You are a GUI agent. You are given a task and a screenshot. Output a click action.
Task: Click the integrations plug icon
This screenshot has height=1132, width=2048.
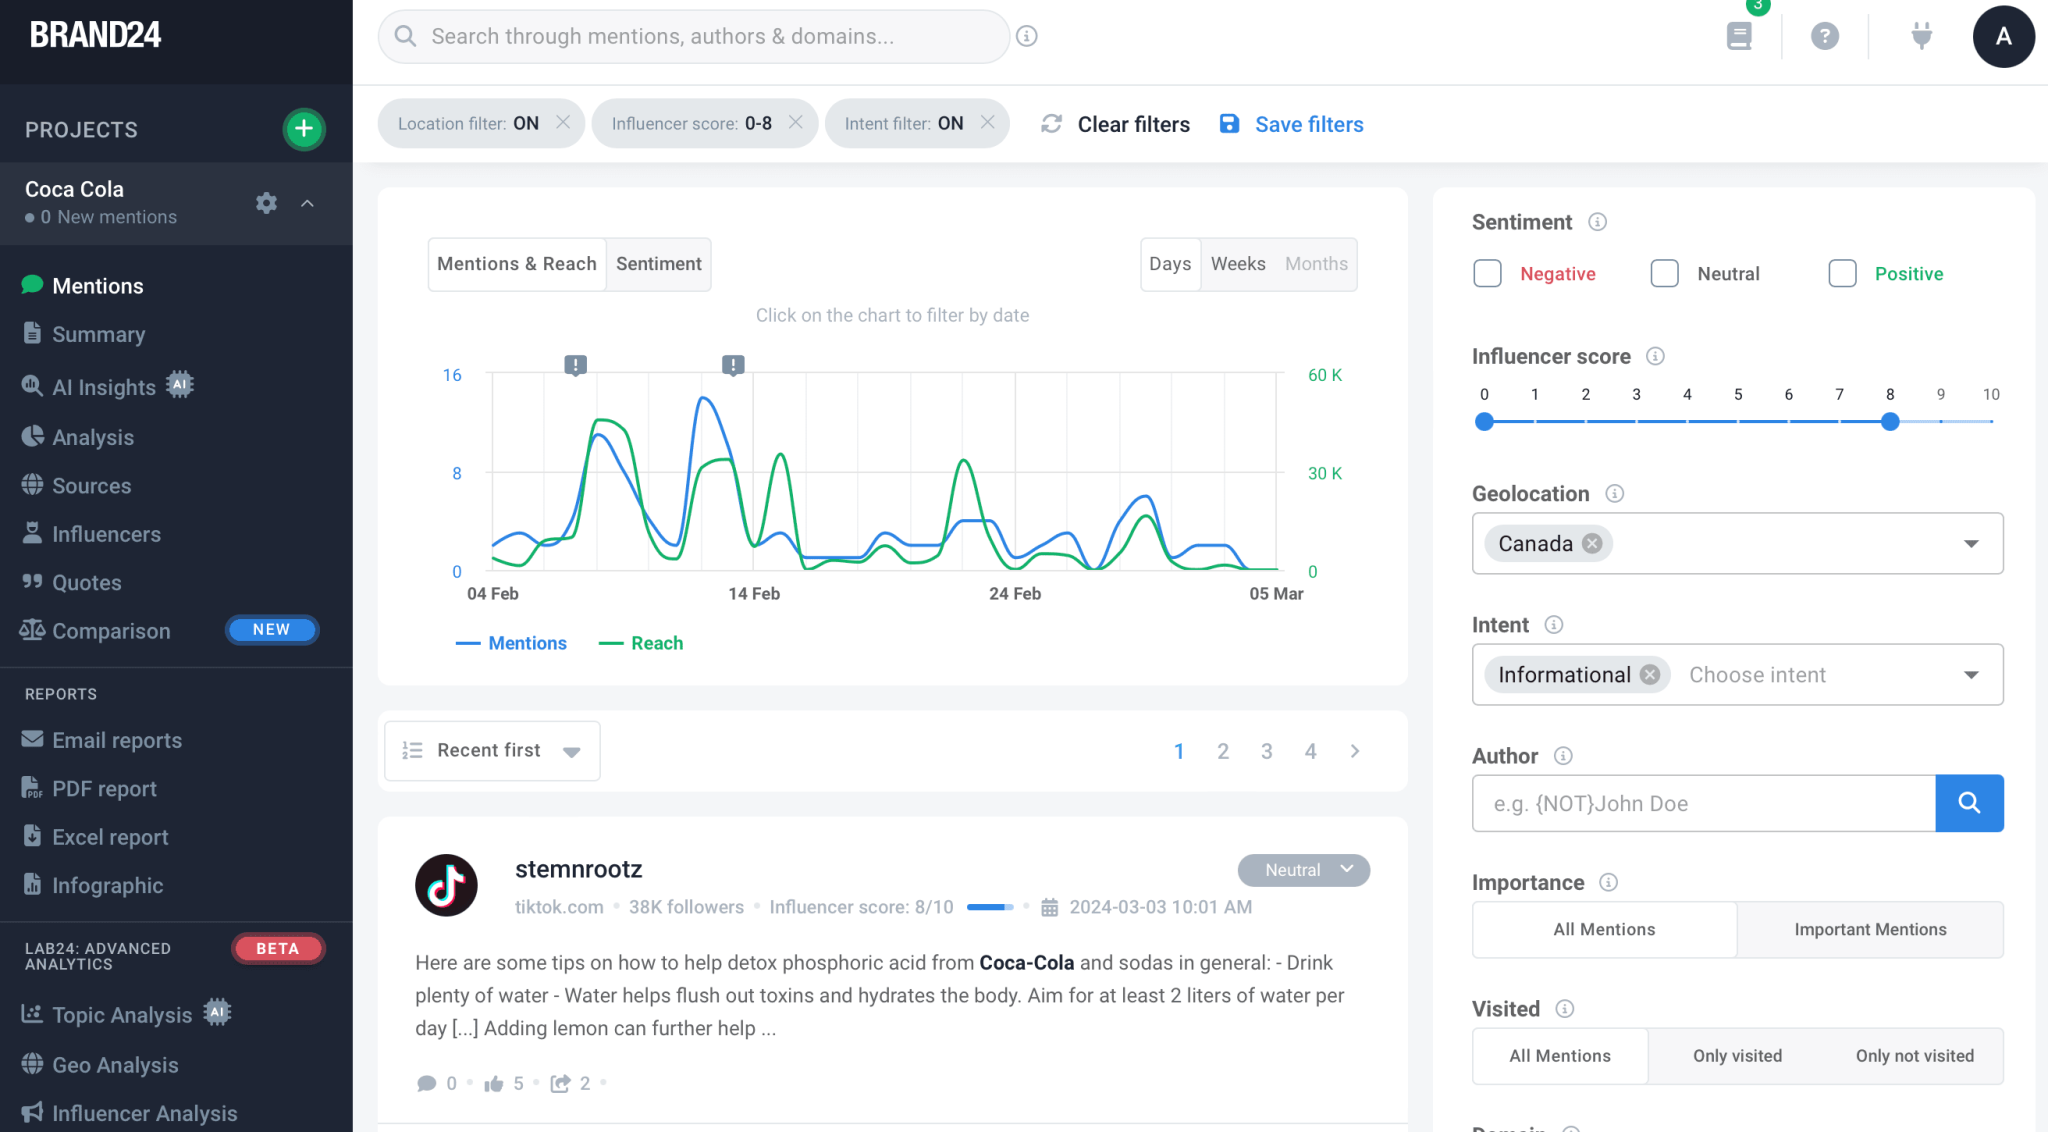point(1922,36)
